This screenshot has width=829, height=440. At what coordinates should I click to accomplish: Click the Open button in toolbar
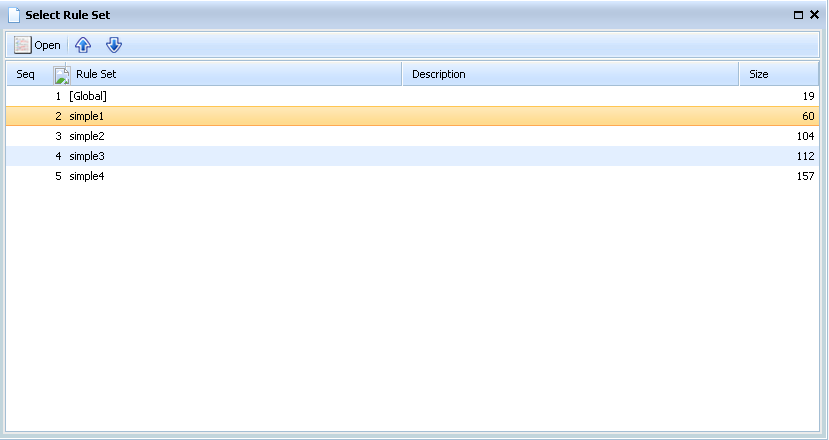point(37,45)
